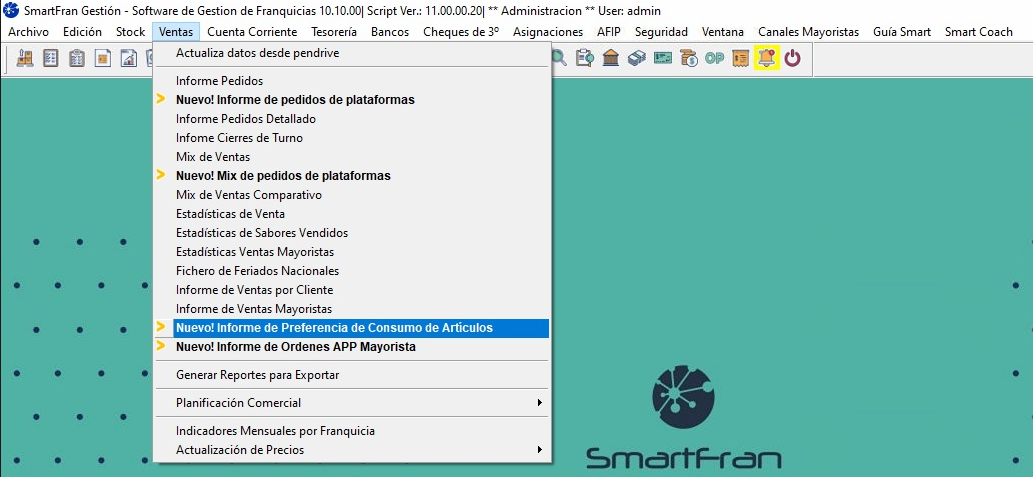Click the red power exit icon
Image resolution: width=1033 pixels, height=477 pixels.
coord(793,58)
